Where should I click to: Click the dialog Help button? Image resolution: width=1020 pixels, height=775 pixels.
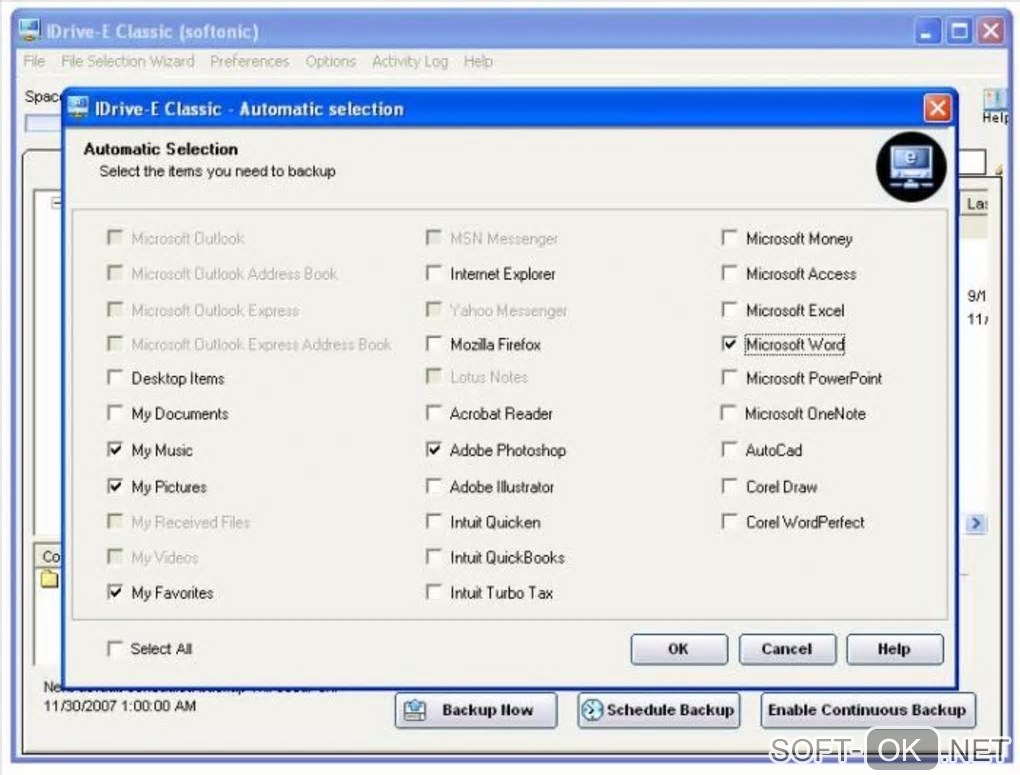point(894,649)
